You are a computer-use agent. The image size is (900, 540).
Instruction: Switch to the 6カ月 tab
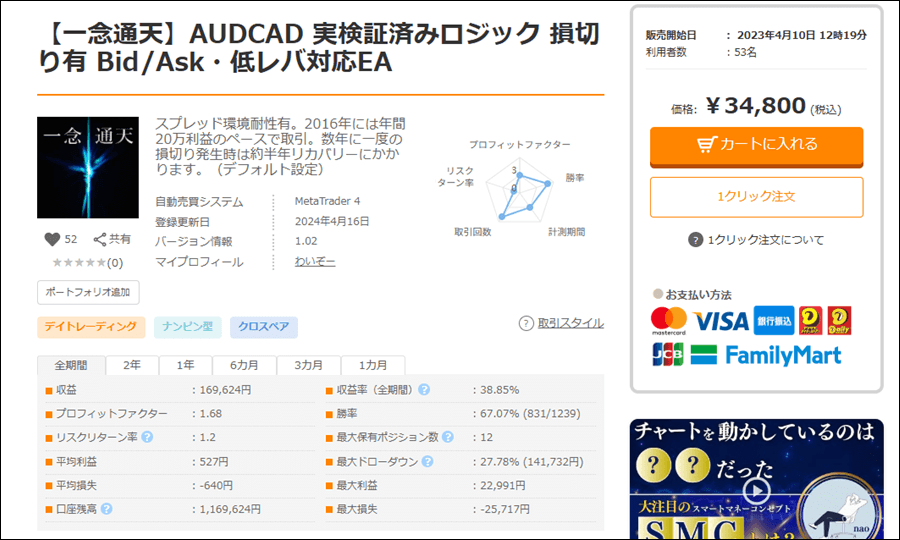(x=244, y=365)
